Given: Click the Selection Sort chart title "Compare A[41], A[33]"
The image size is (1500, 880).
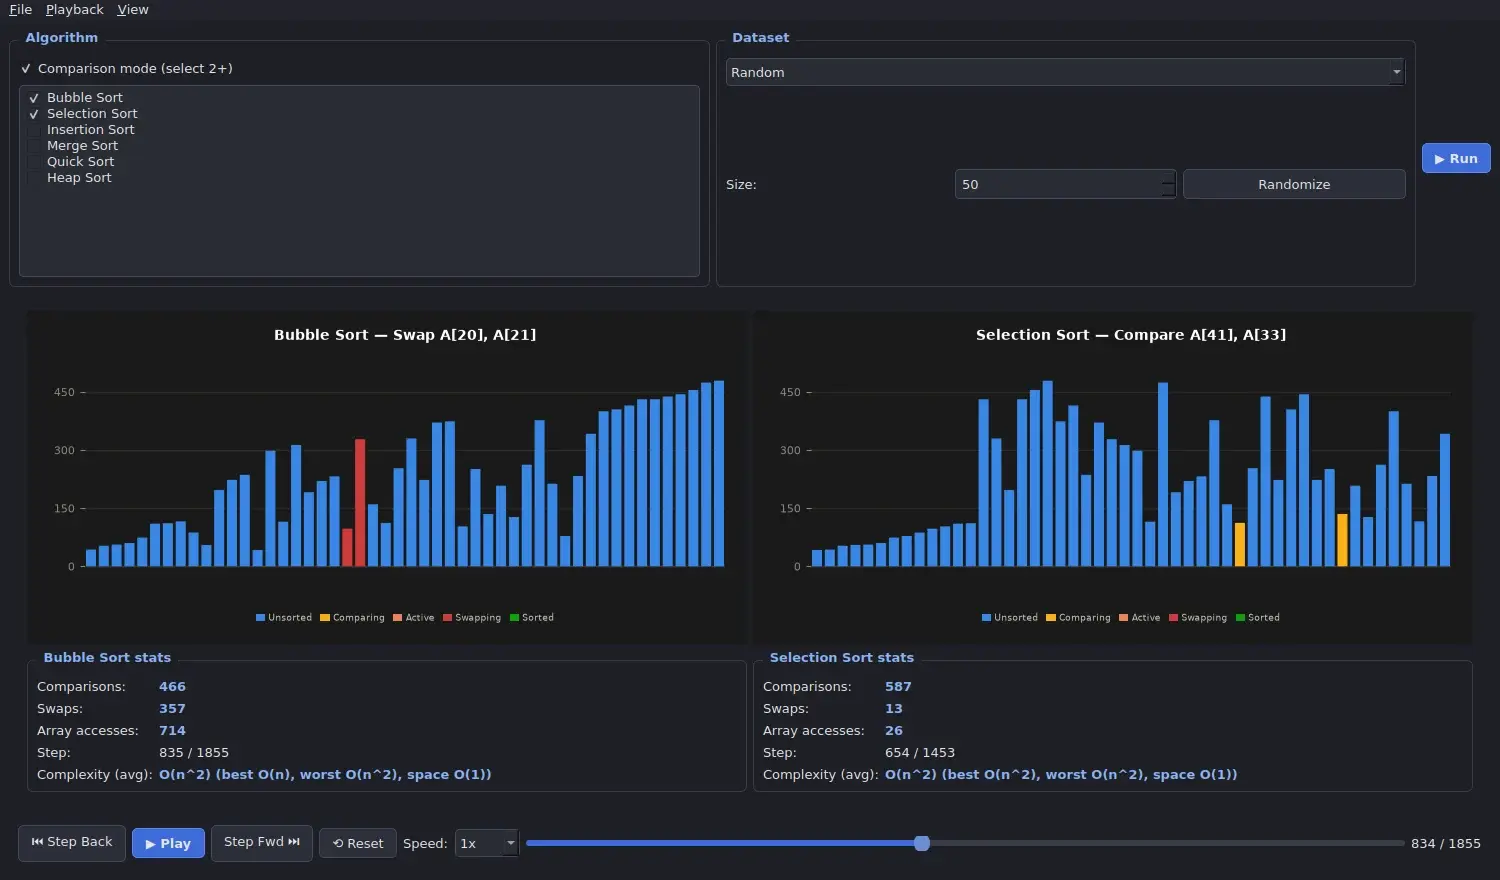Looking at the screenshot, I should click(1200, 335).
